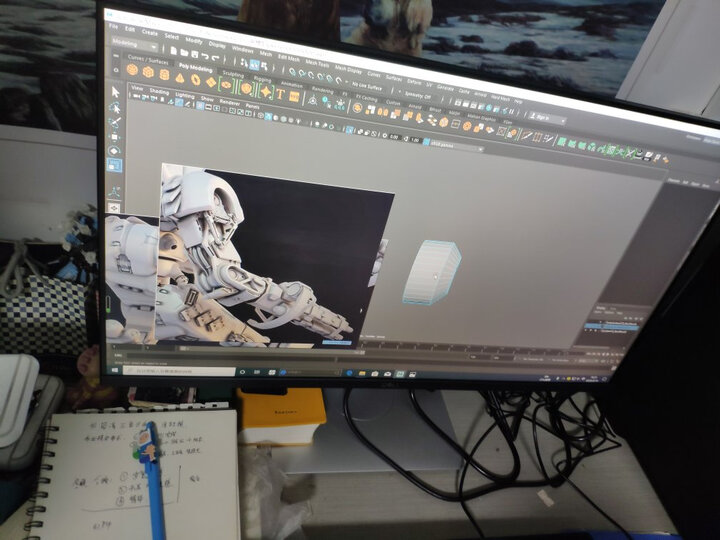
Task: Open the Create menu
Action: point(149,32)
